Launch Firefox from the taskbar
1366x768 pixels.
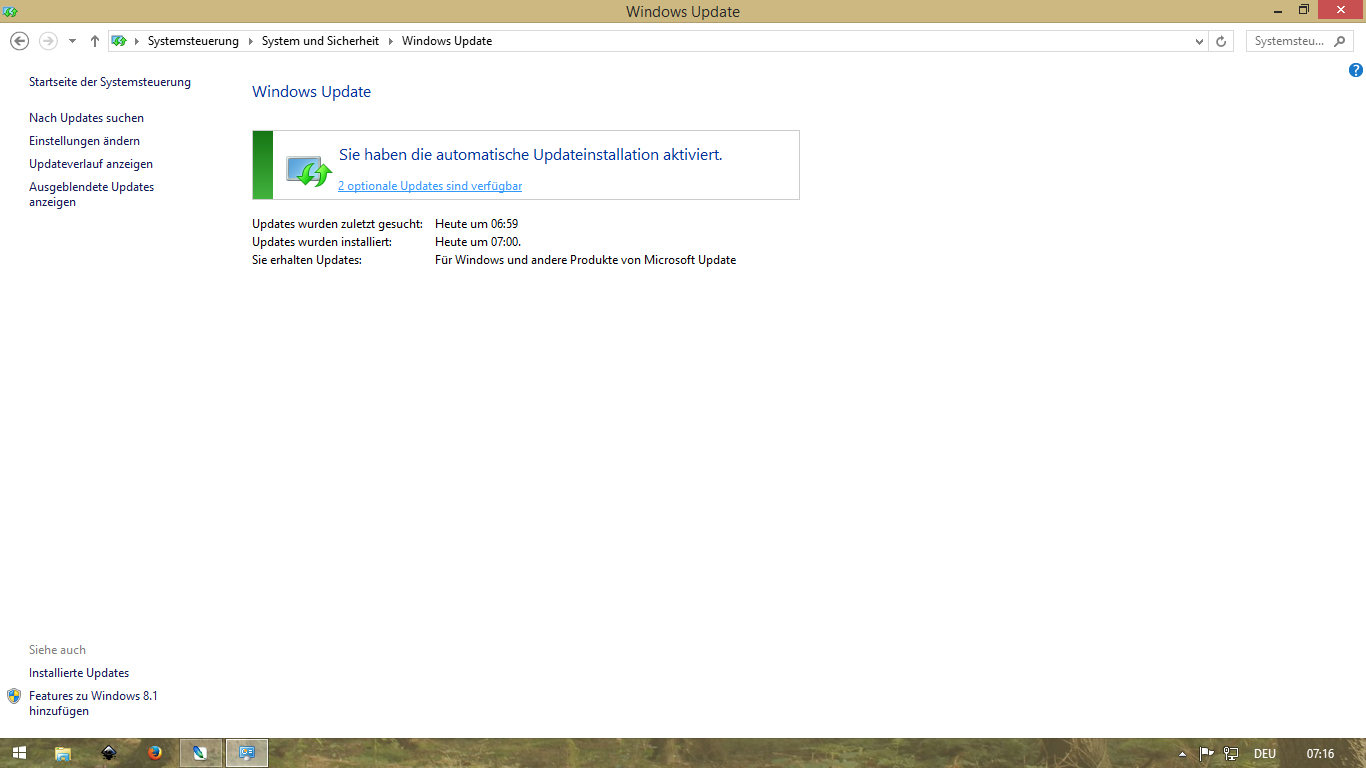[x=155, y=753]
